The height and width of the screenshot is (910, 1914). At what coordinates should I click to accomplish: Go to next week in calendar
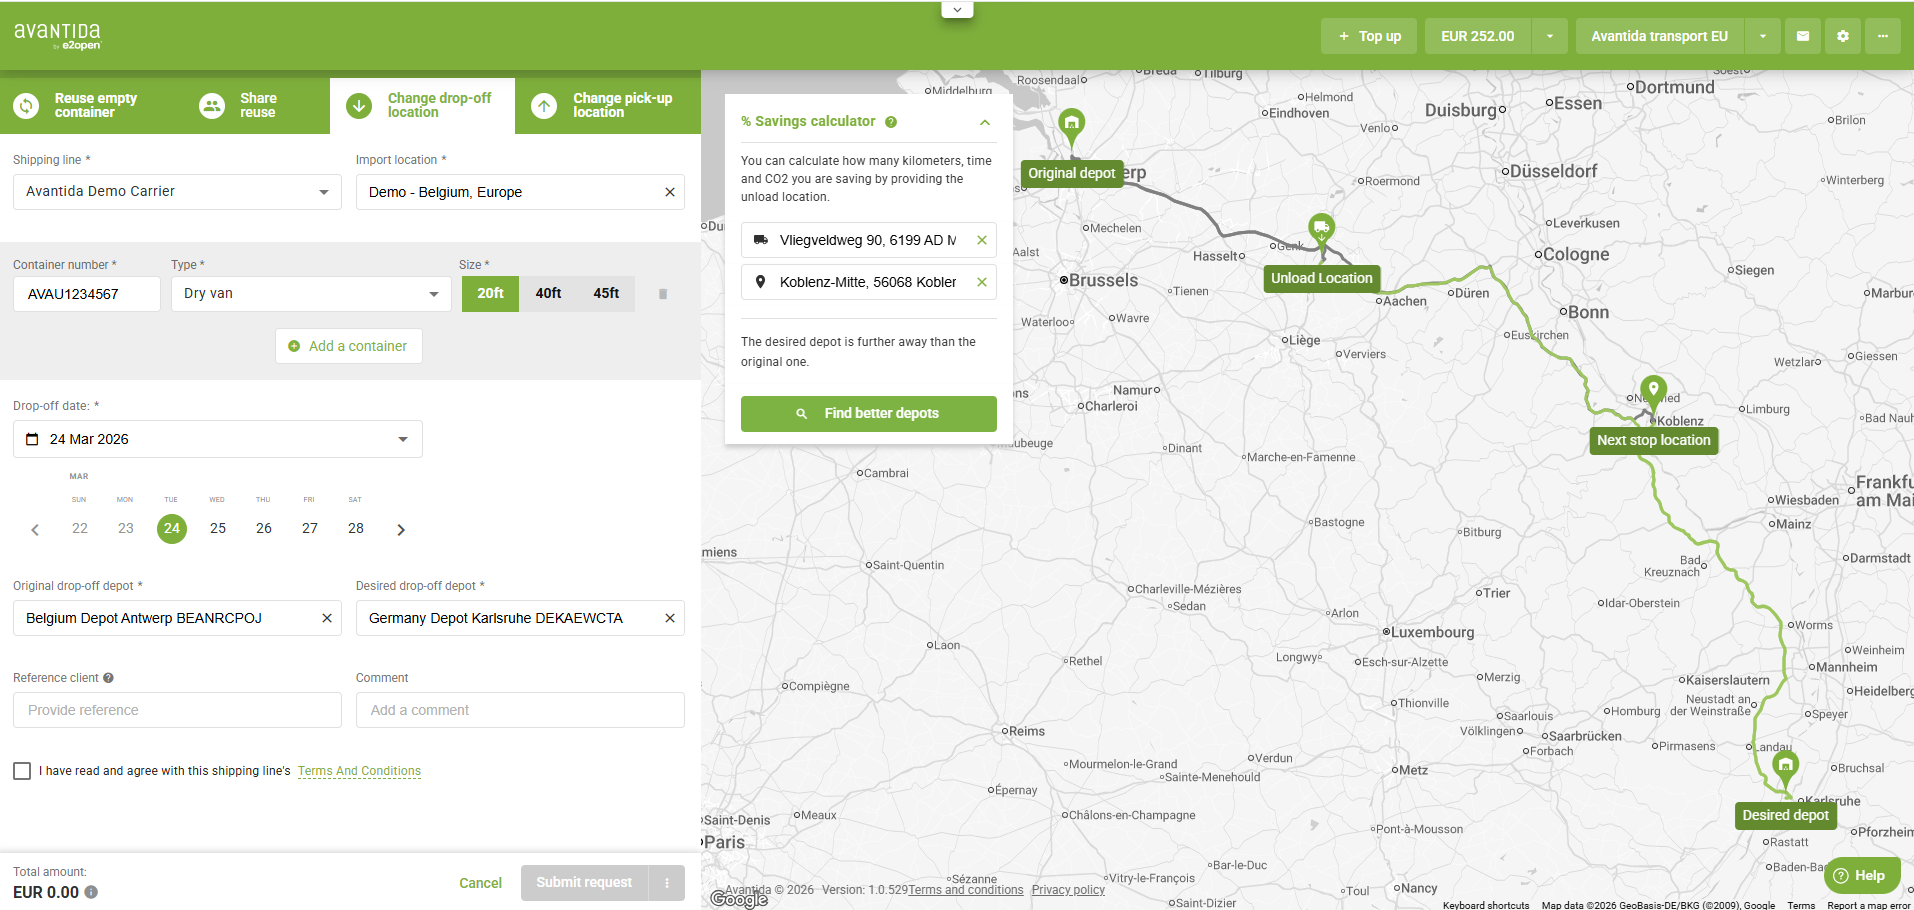tap(401, 530)
